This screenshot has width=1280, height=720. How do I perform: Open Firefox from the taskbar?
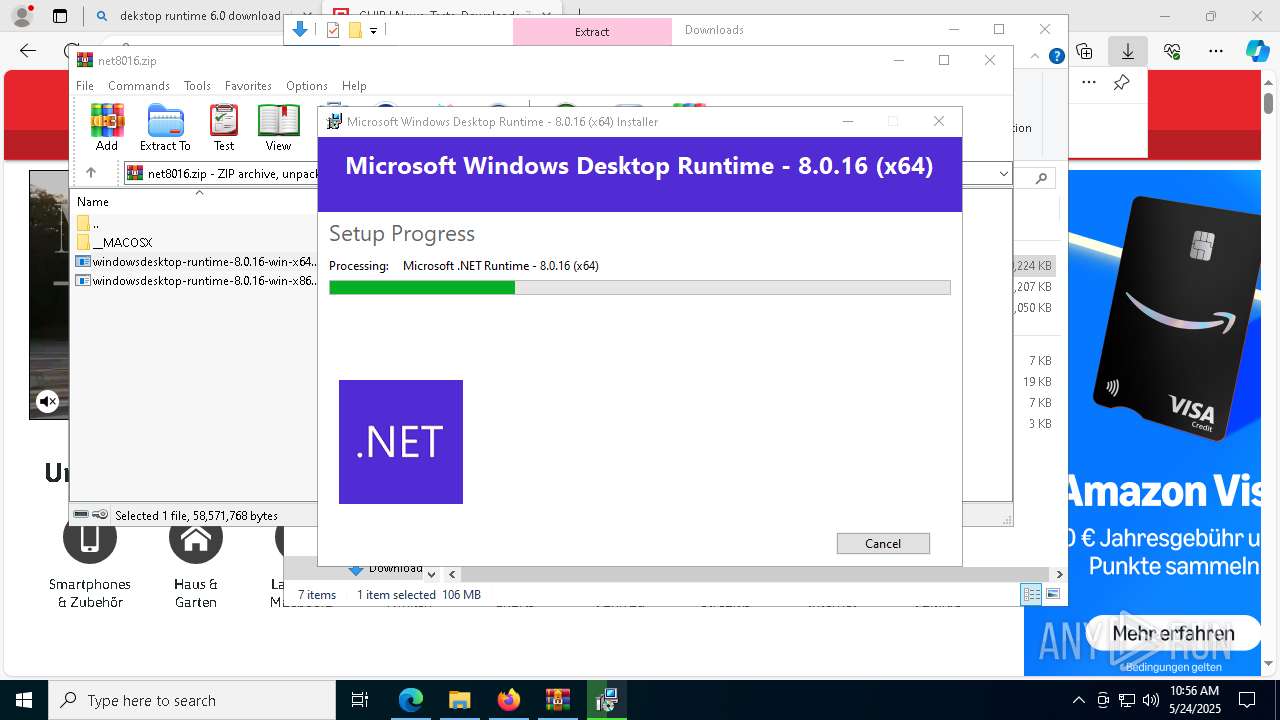point(509,700)
